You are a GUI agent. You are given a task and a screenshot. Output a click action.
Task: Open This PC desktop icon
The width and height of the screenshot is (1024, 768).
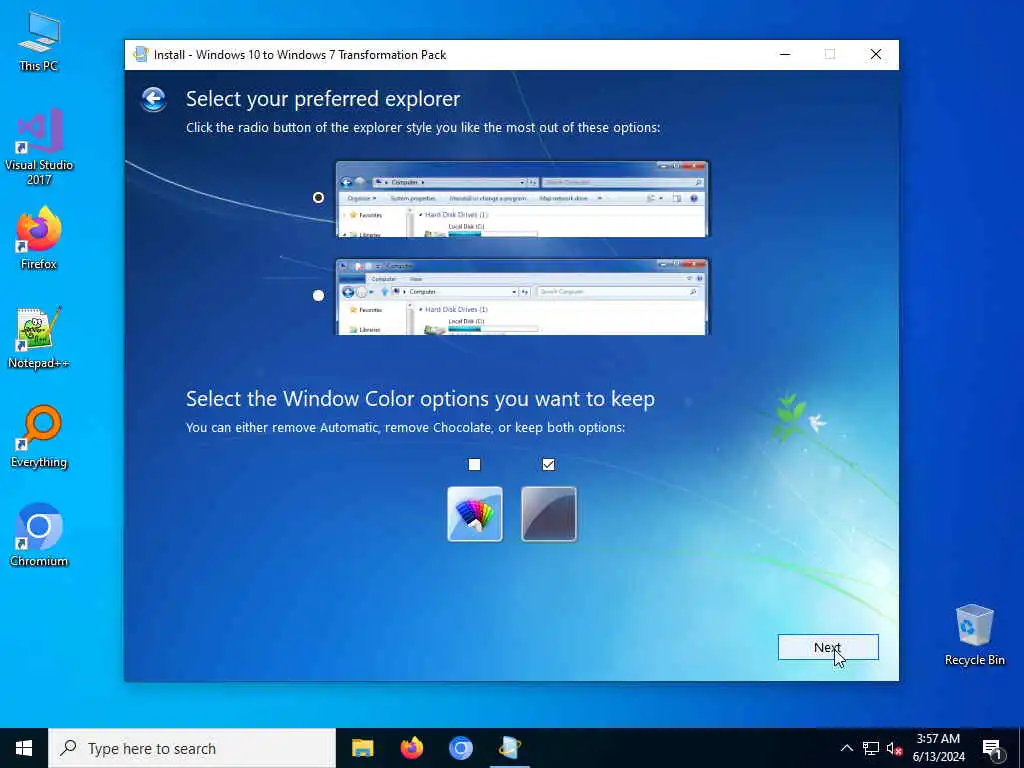(39, 42)
